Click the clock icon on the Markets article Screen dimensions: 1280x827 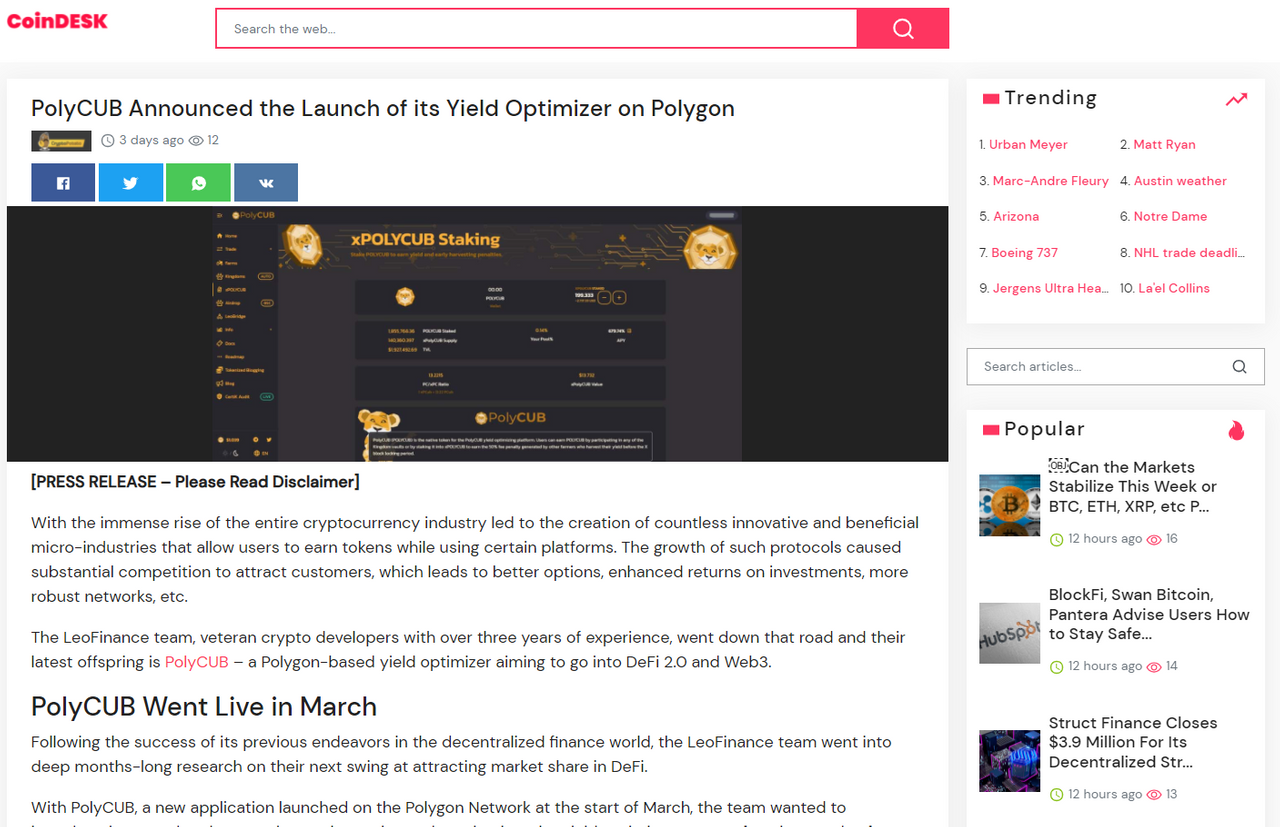coord(1056,539)
